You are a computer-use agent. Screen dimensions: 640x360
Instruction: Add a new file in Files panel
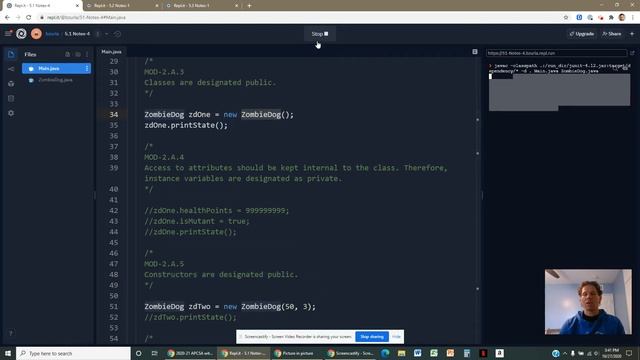click(x=68, y=54)
